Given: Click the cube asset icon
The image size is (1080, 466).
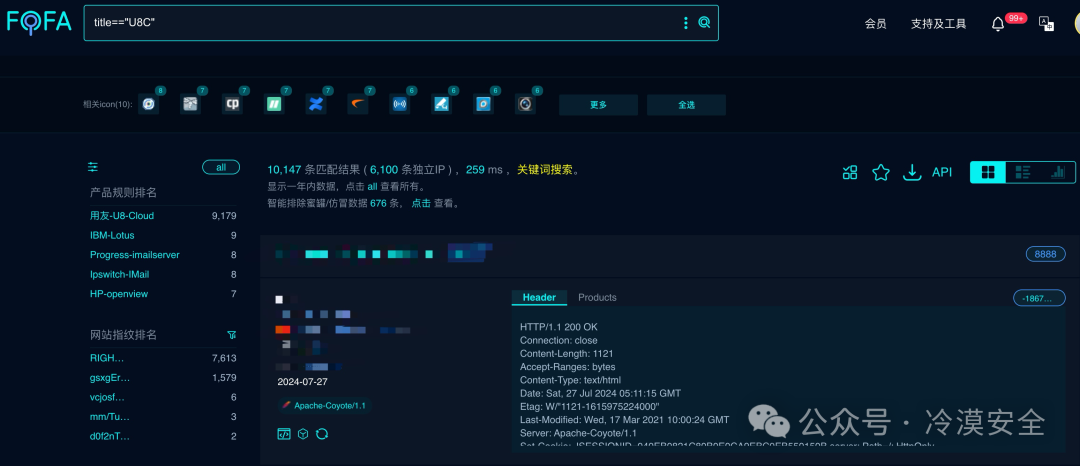Looking at the screenshot, I should (x=302, y=434).
